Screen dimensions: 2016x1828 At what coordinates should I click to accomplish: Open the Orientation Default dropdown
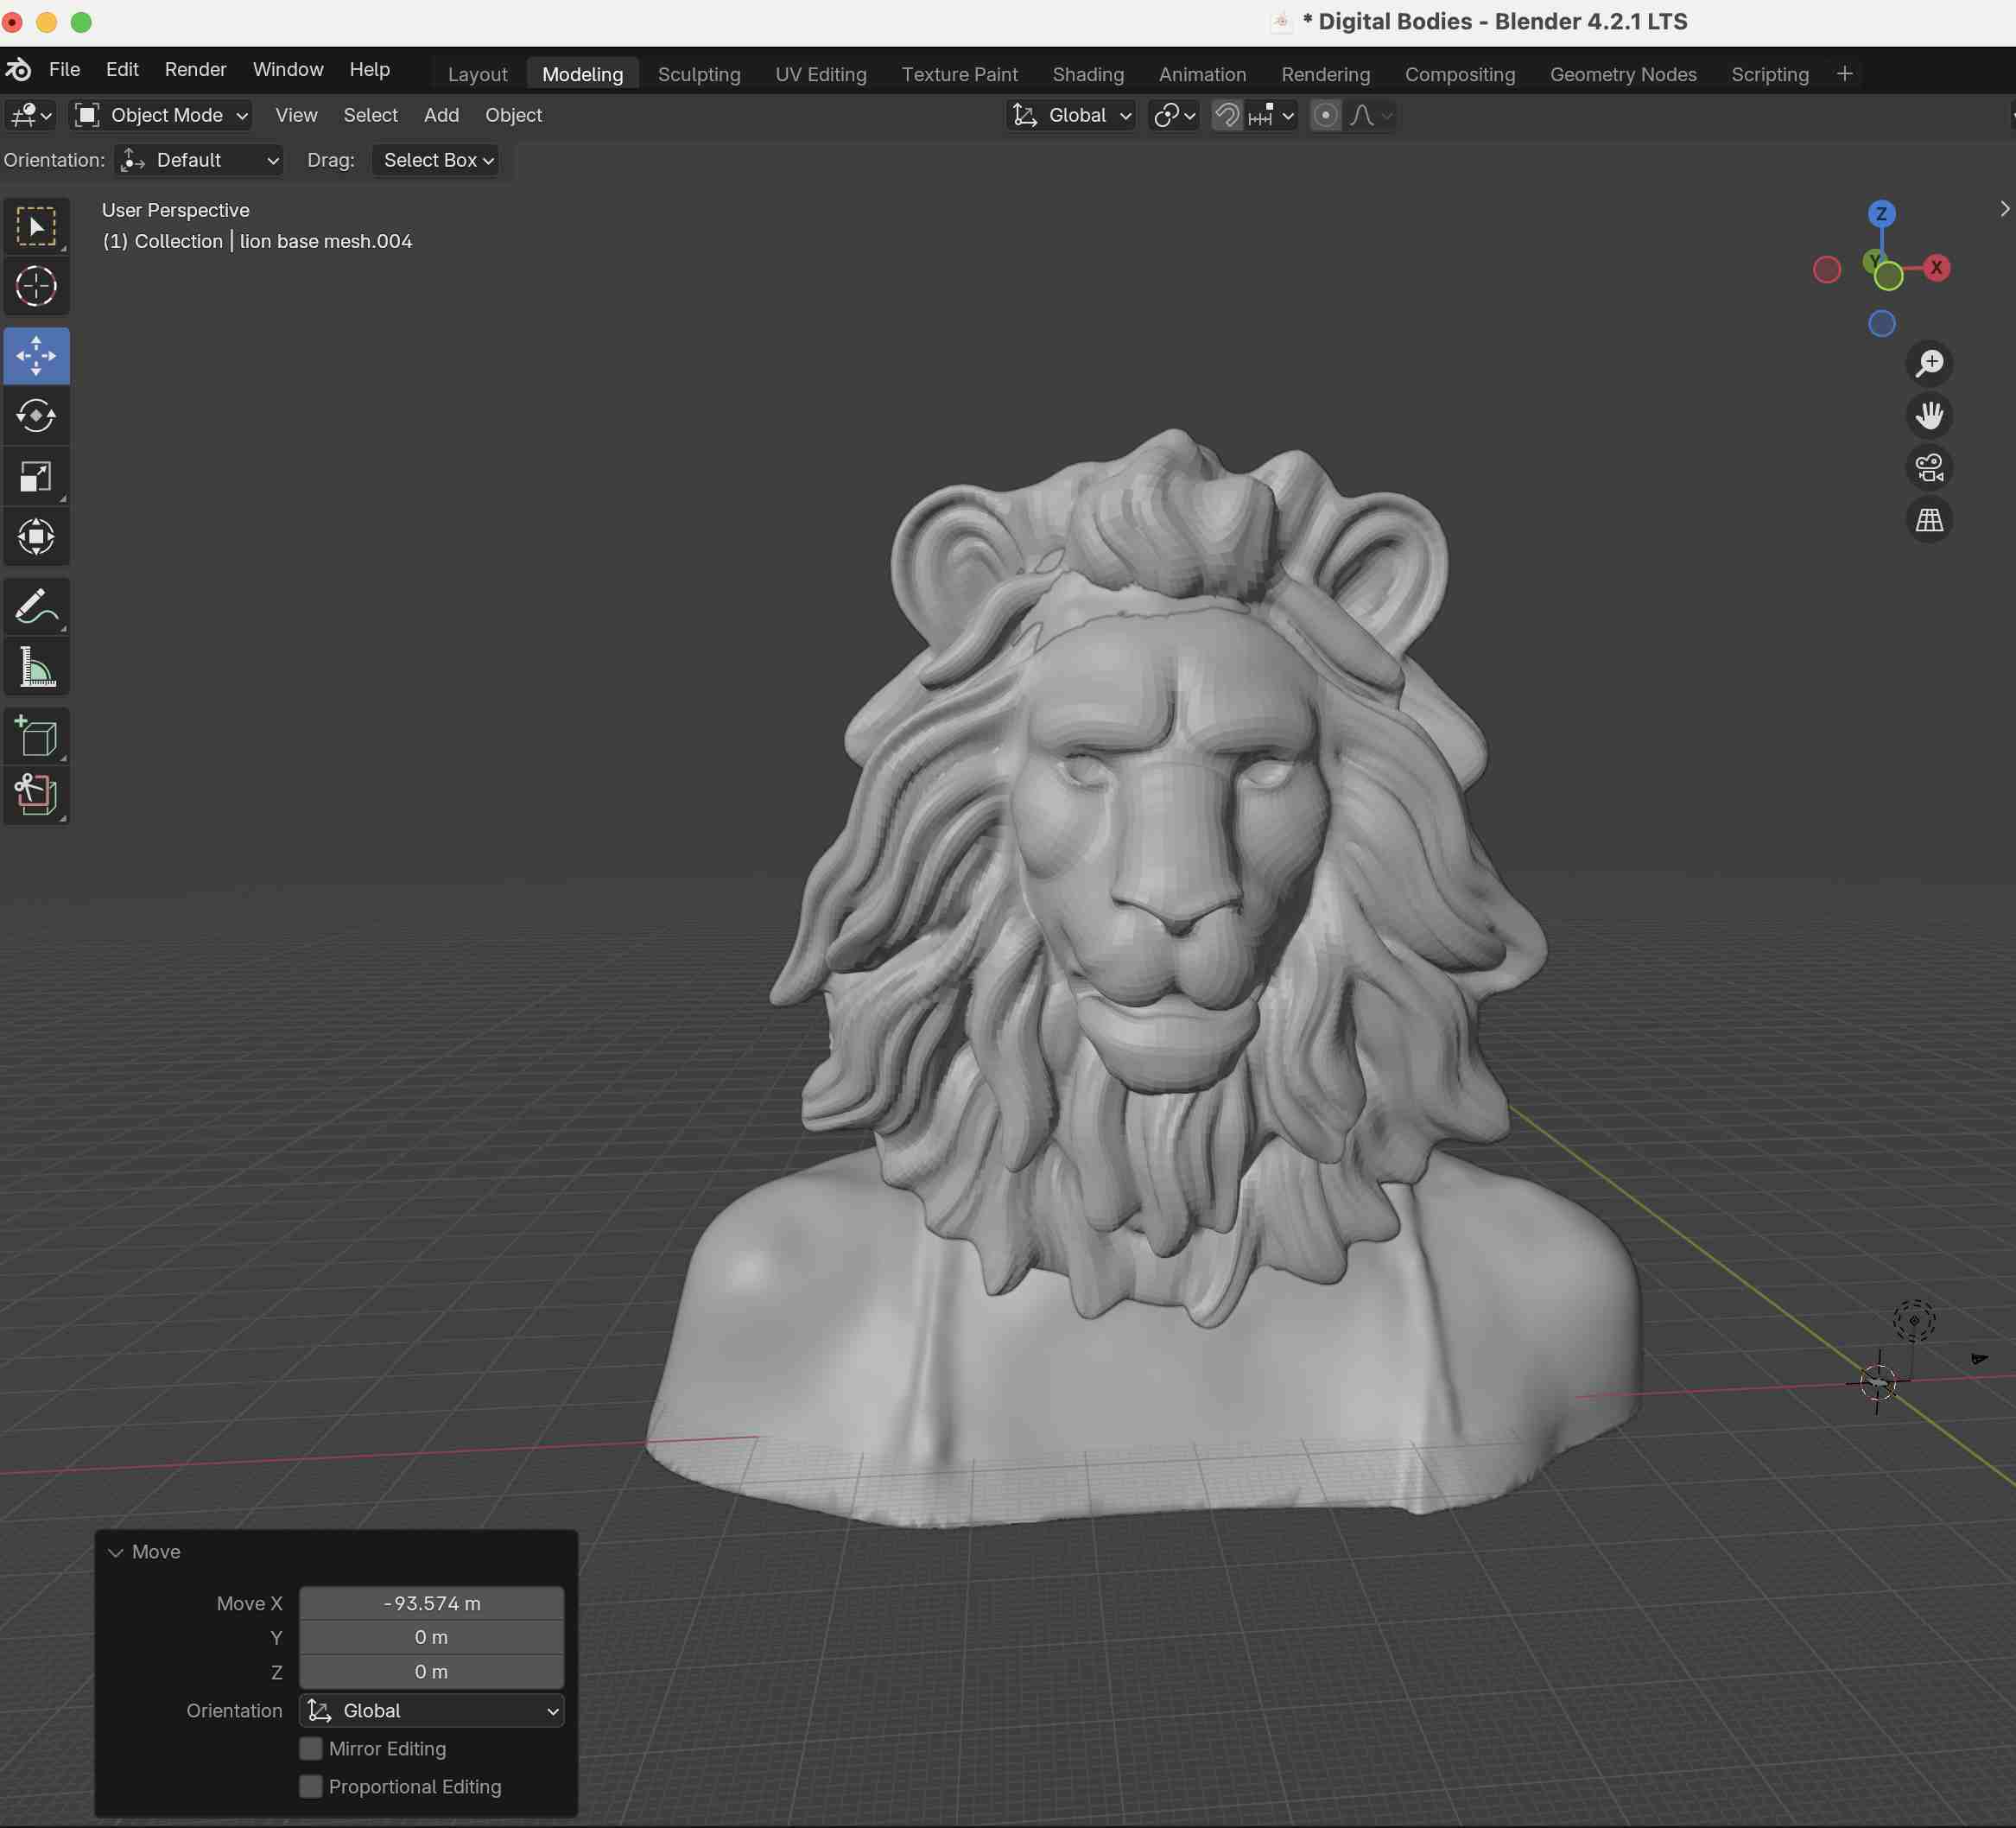point(199,160)
